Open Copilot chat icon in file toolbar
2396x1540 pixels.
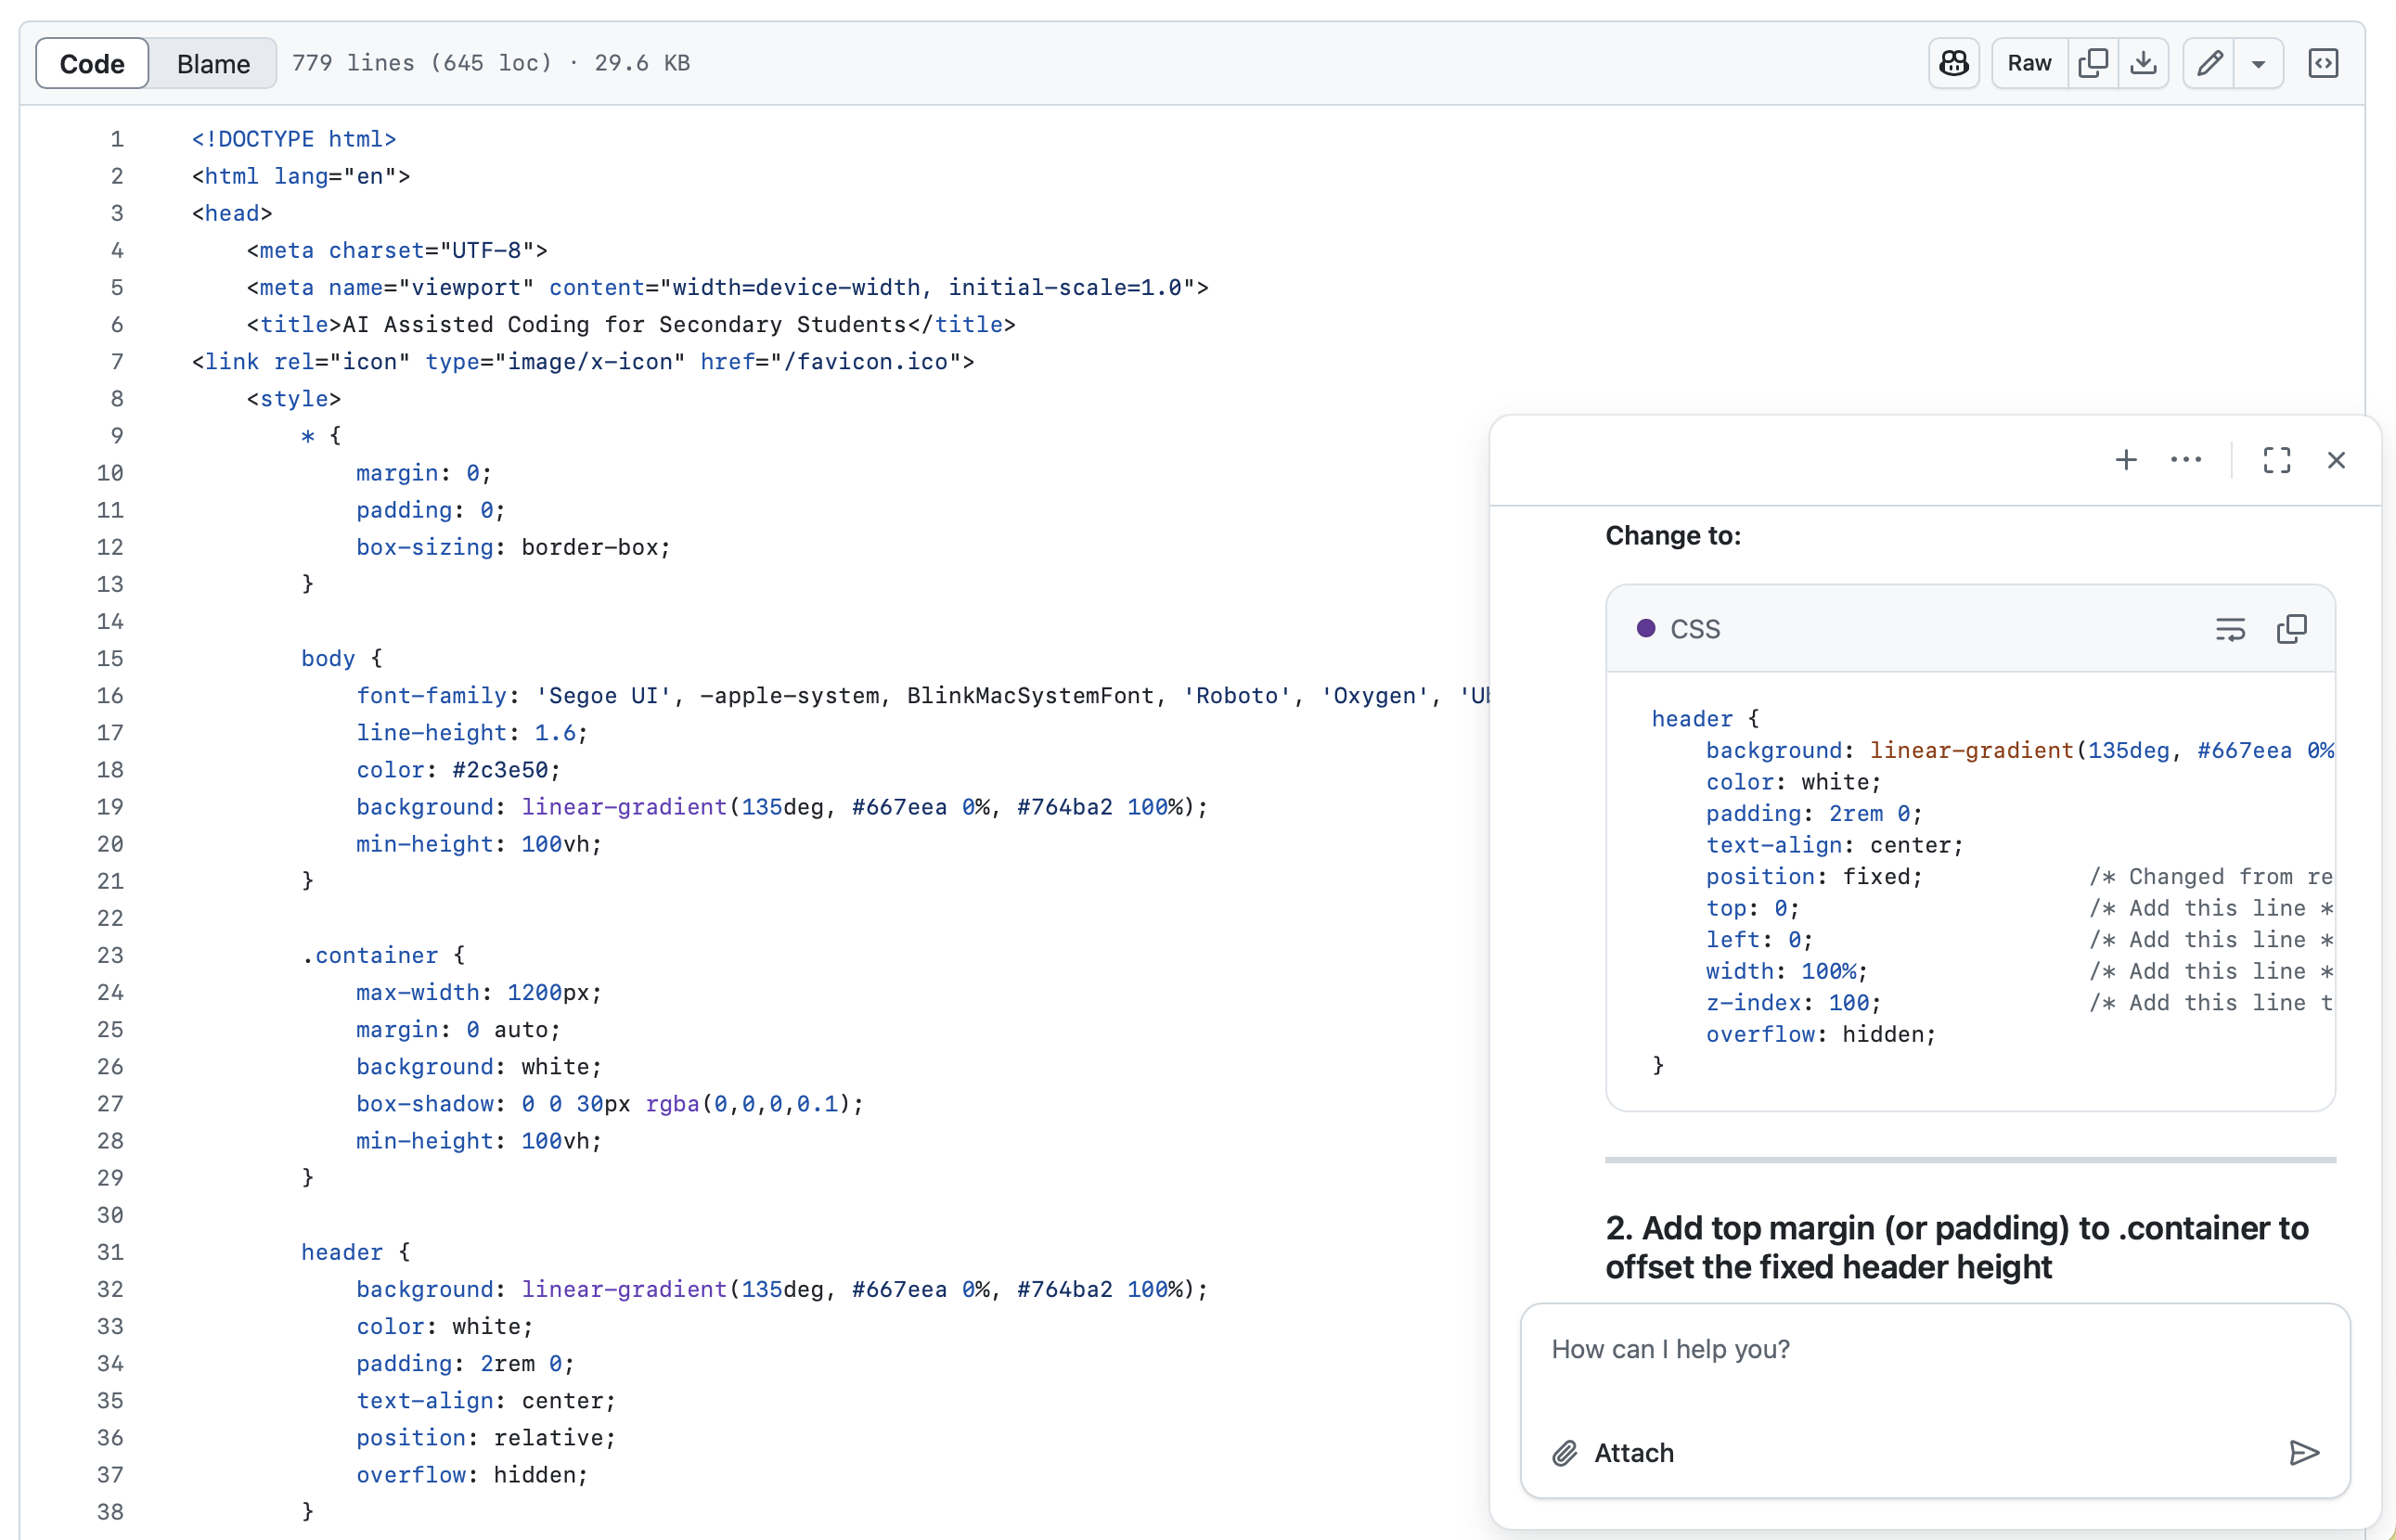[x=1953, y=63]
